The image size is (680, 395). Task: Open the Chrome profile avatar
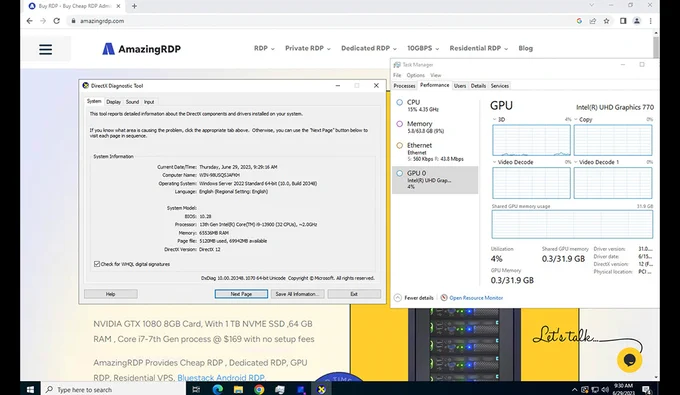coord(637,21)
